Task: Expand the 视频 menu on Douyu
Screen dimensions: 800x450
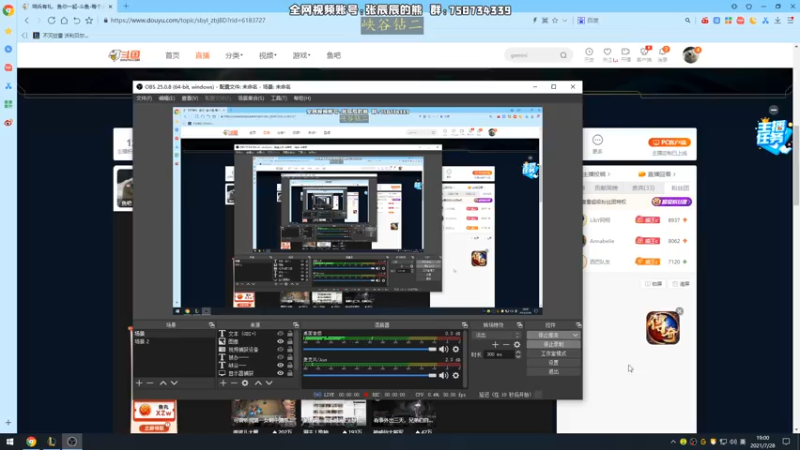Action: click(x=268, y=55)
